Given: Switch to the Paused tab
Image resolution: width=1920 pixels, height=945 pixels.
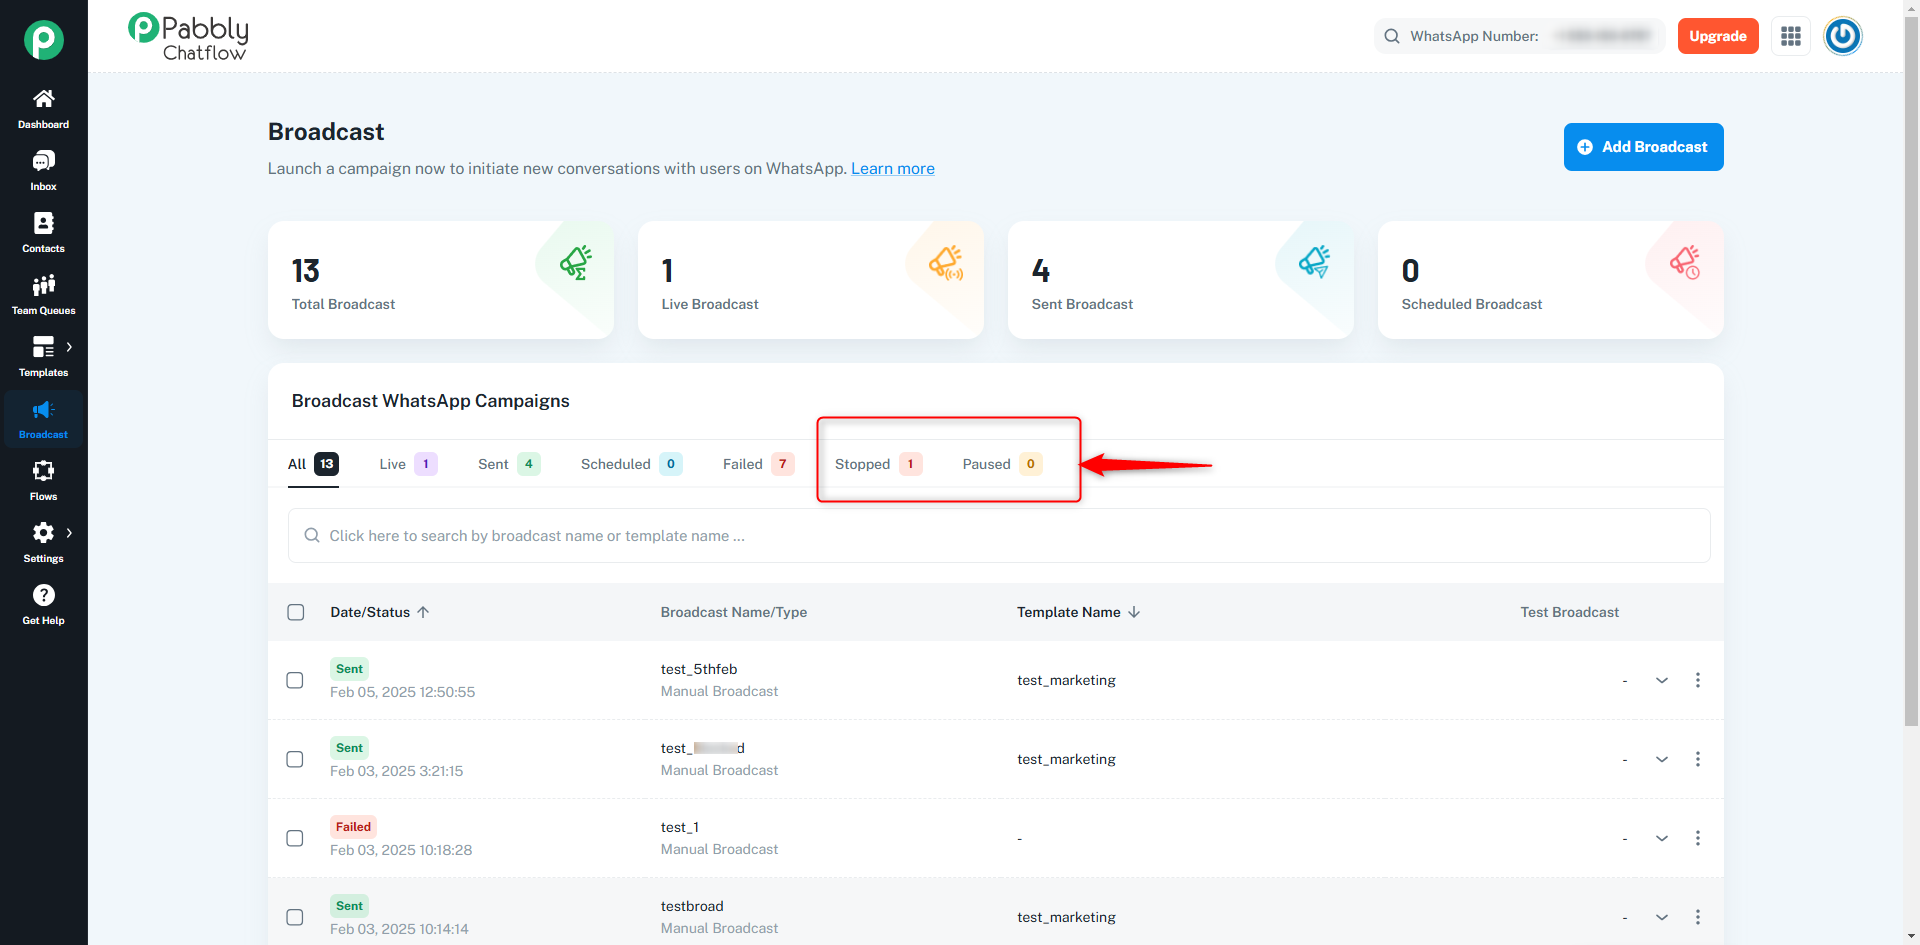Looking at the screenshot, I should (1002, 464).
